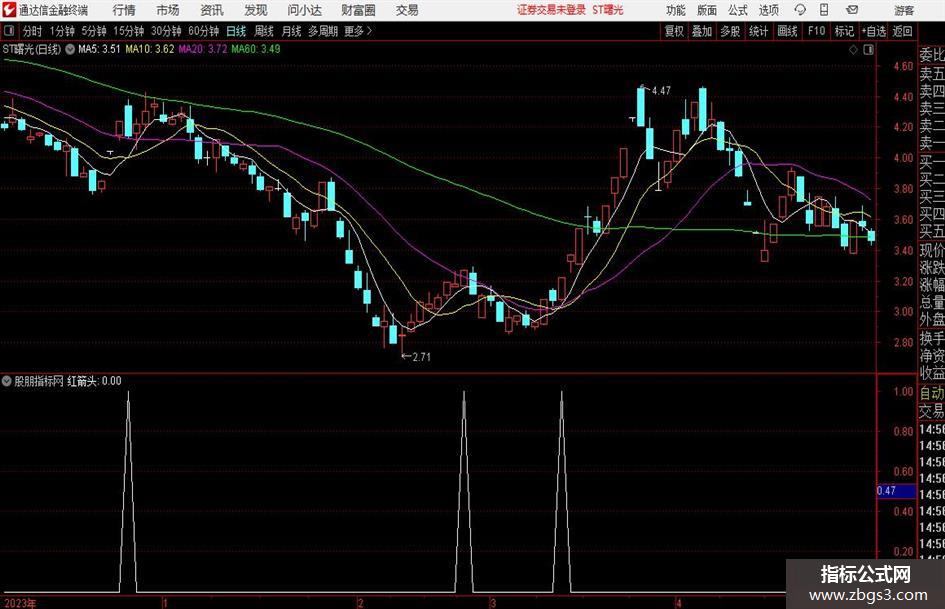Screen dimensions: 945x609
Task: Switch to the 60分钟 period tab
Action: click(204, 31)
